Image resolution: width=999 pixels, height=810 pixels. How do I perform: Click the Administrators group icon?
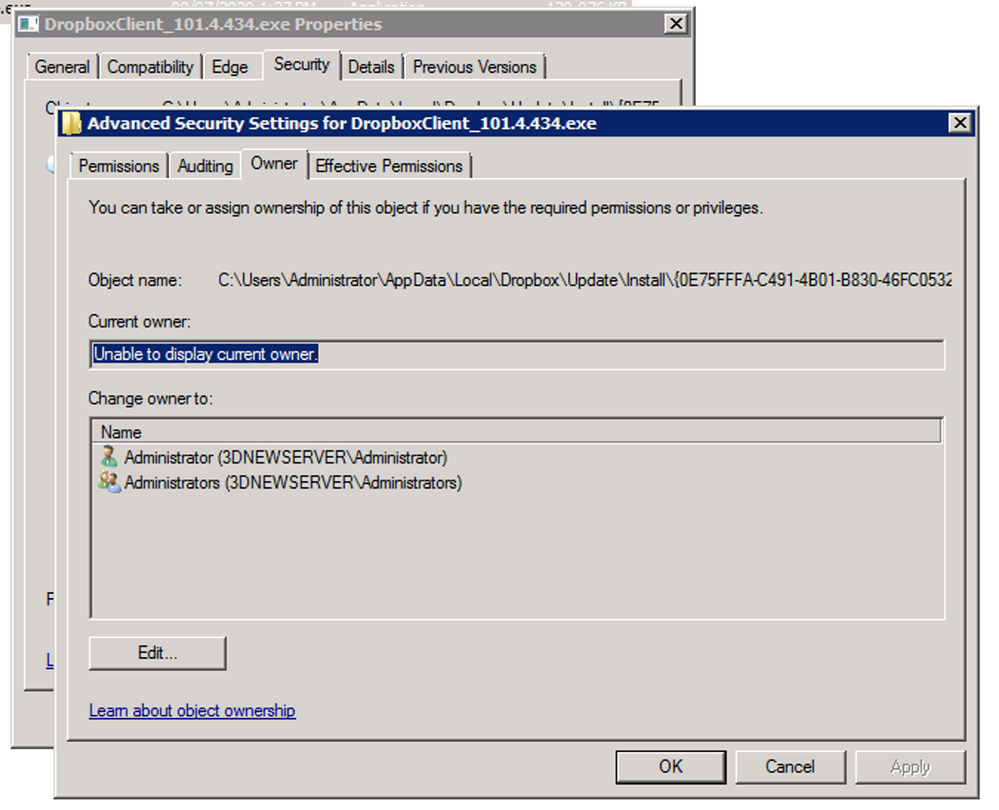(x=109, y=482)
